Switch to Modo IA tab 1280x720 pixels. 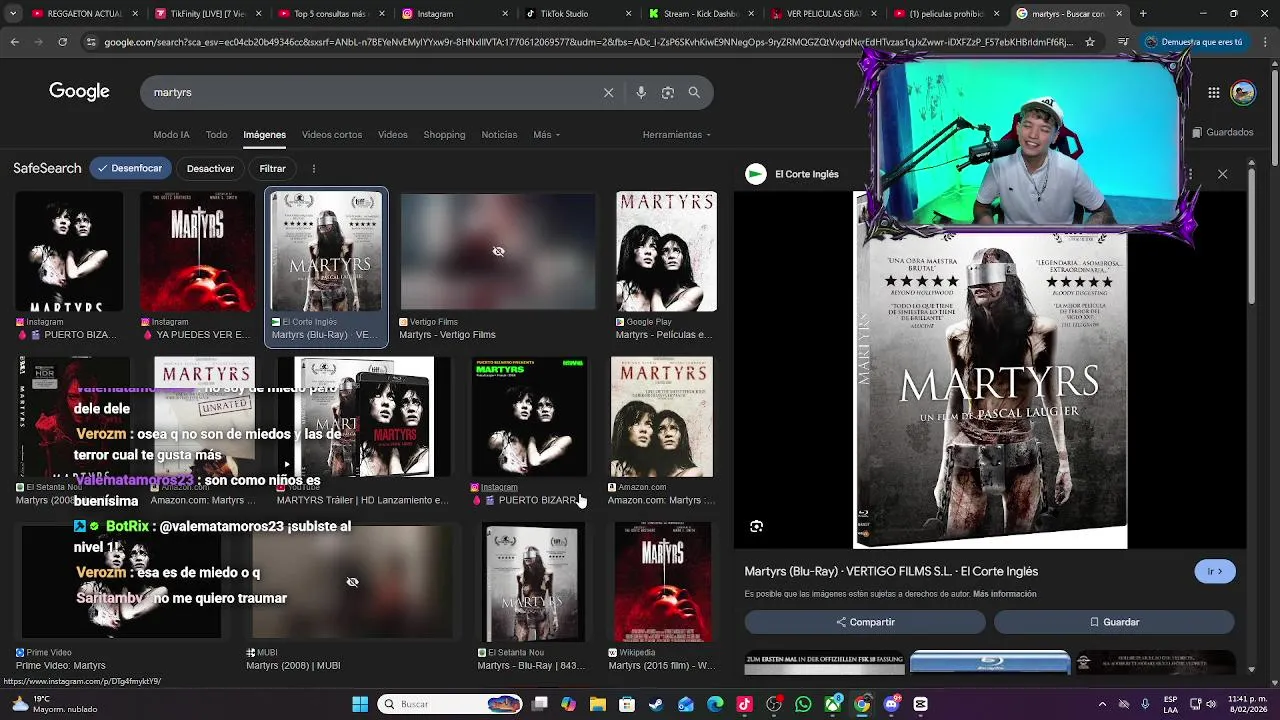click(x=171, y=135)
